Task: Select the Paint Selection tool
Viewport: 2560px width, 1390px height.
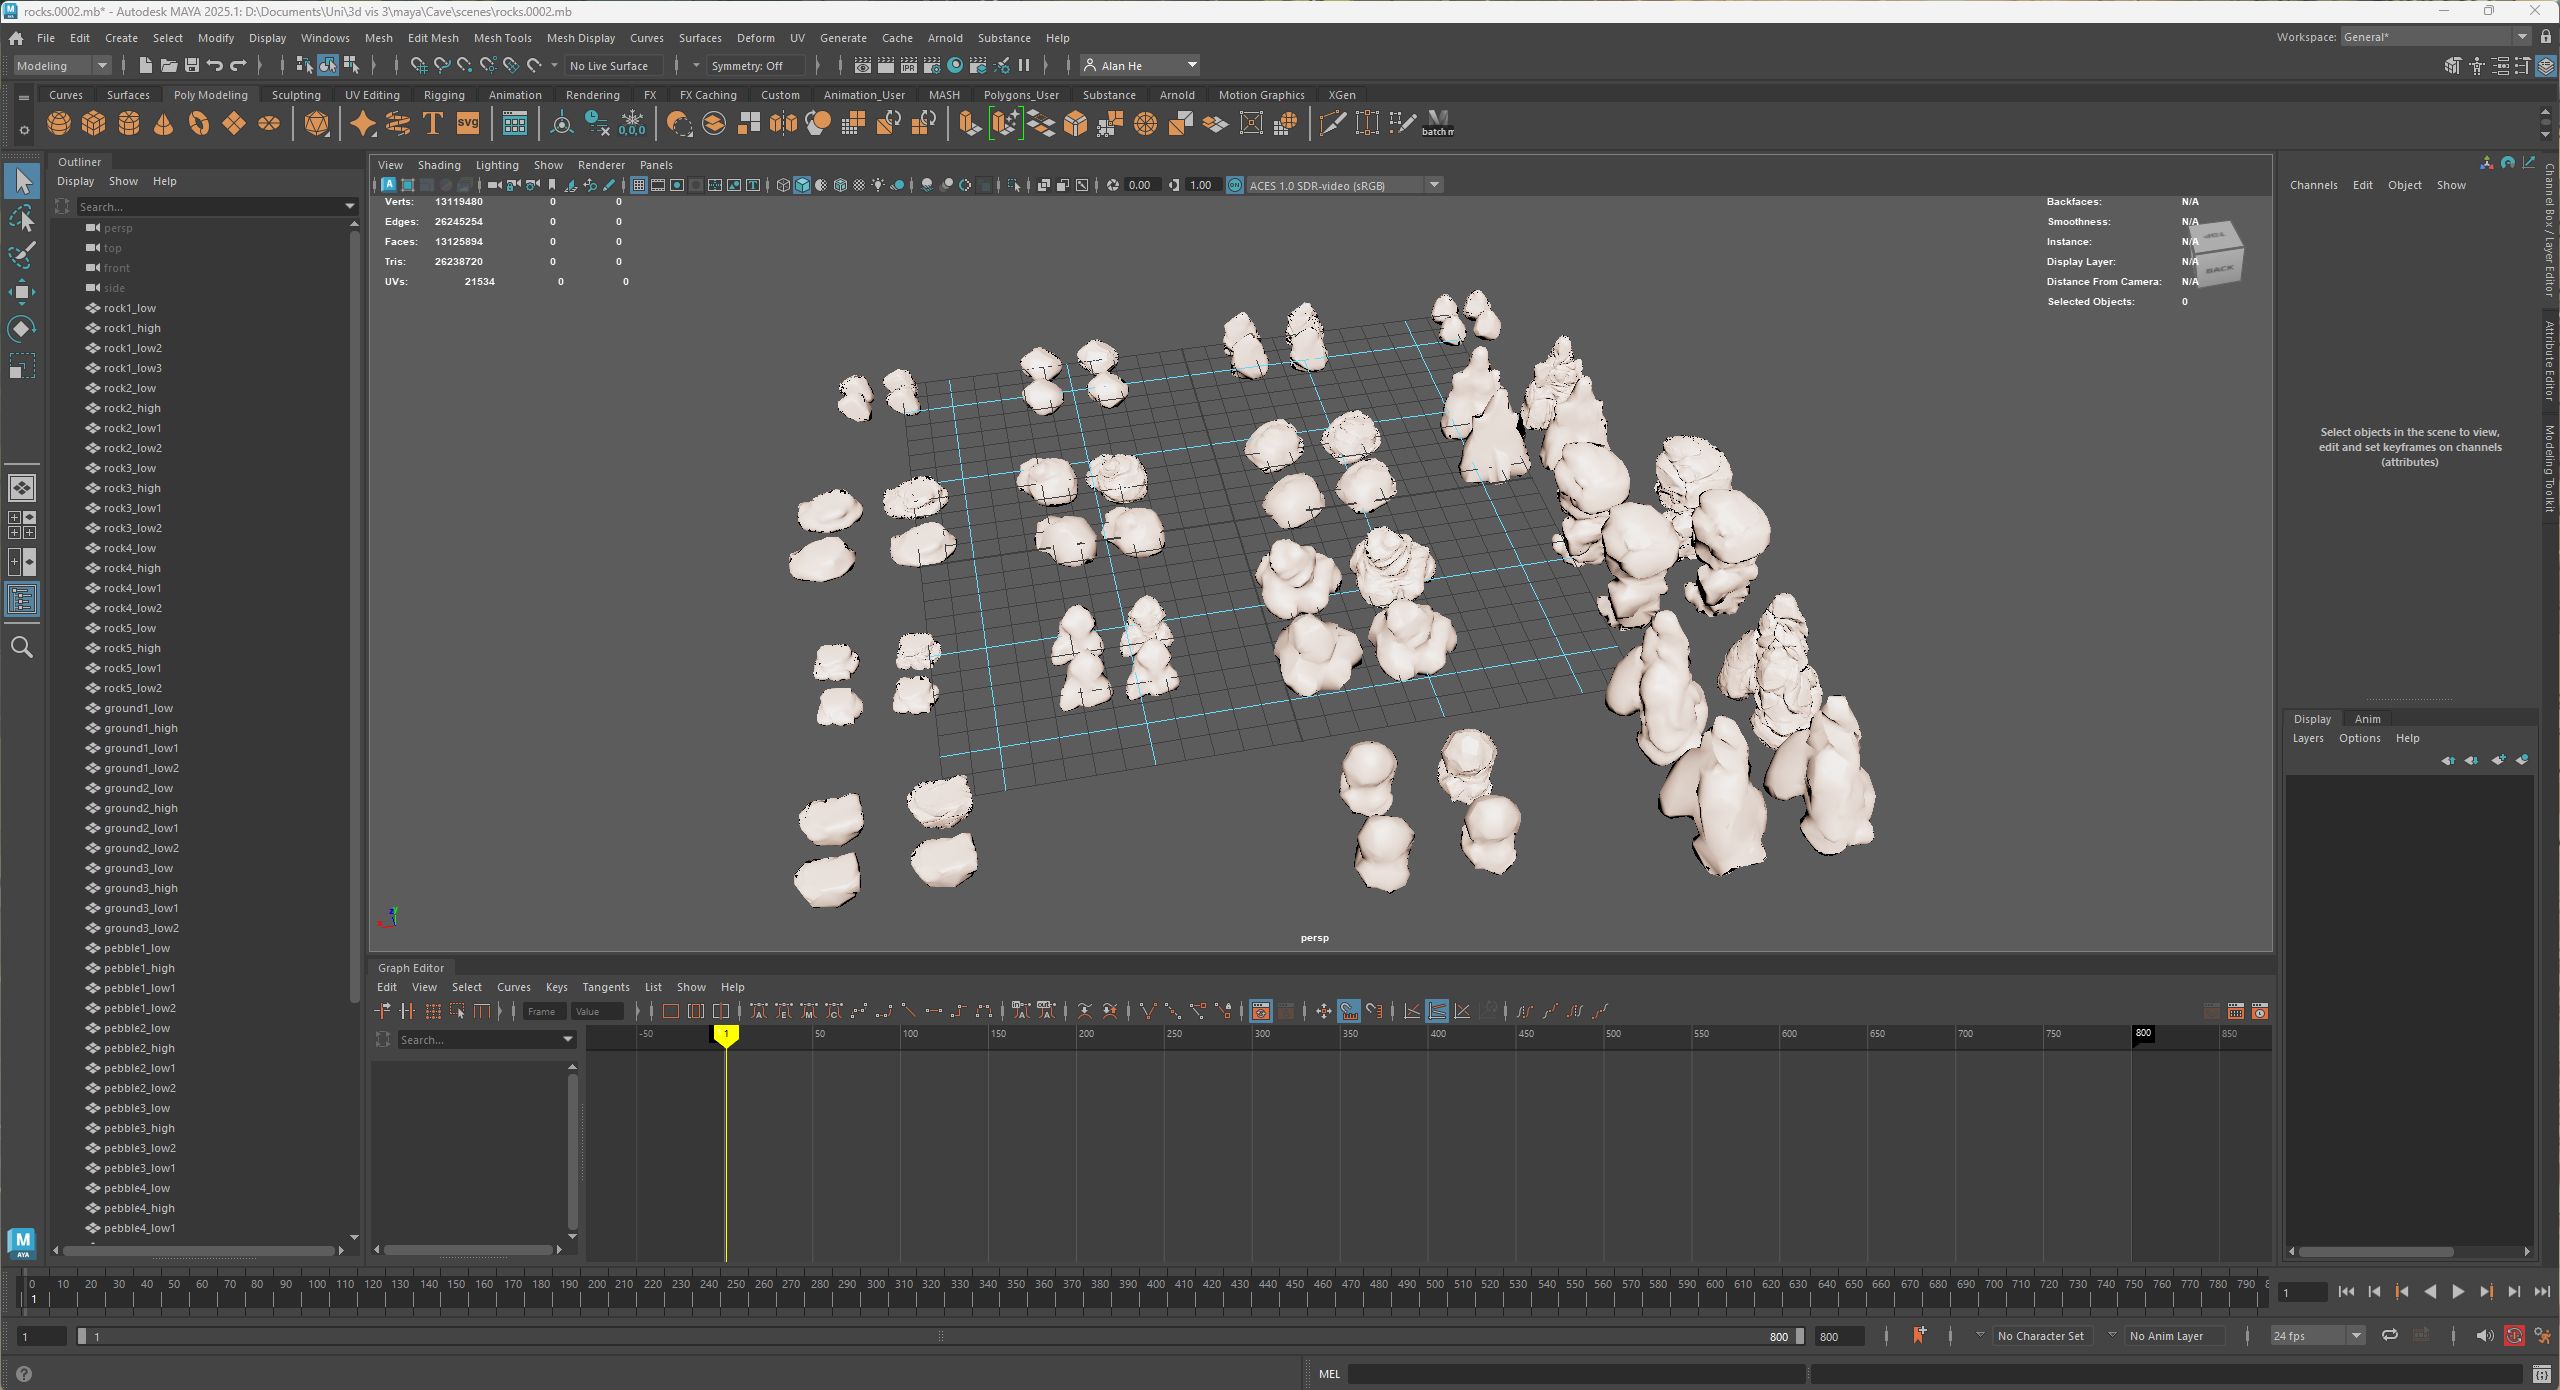Action: point(22,255)
